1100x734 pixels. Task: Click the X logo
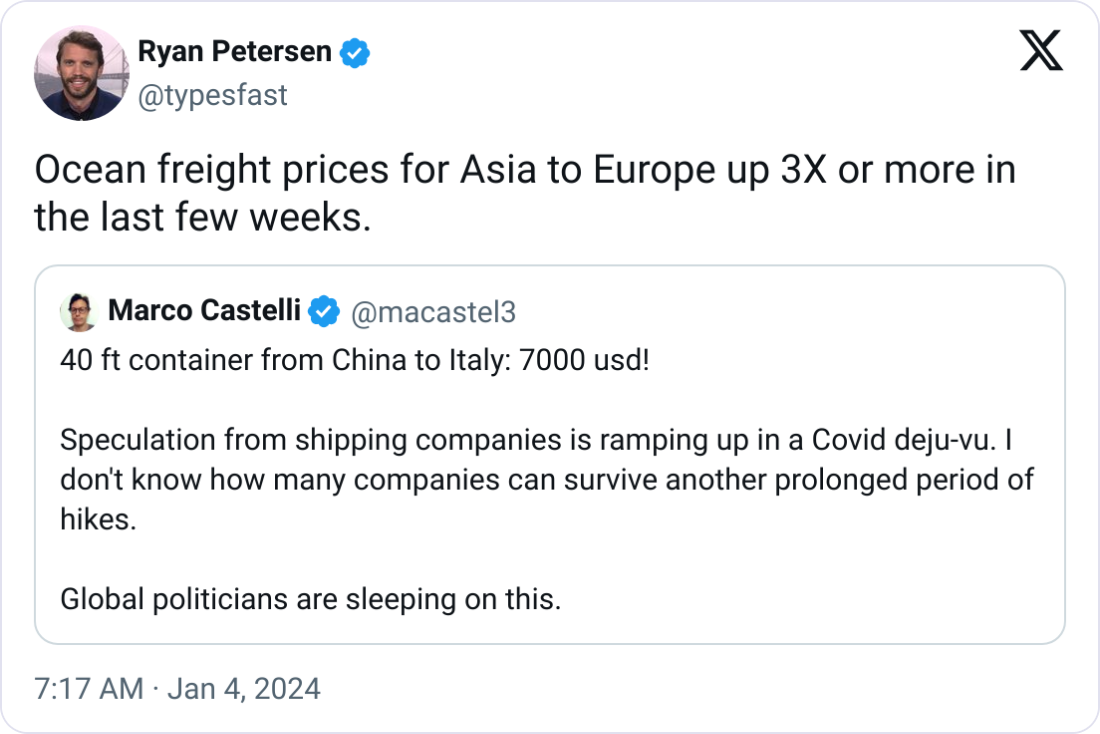pyautogui.click(x=1041, y=51)
